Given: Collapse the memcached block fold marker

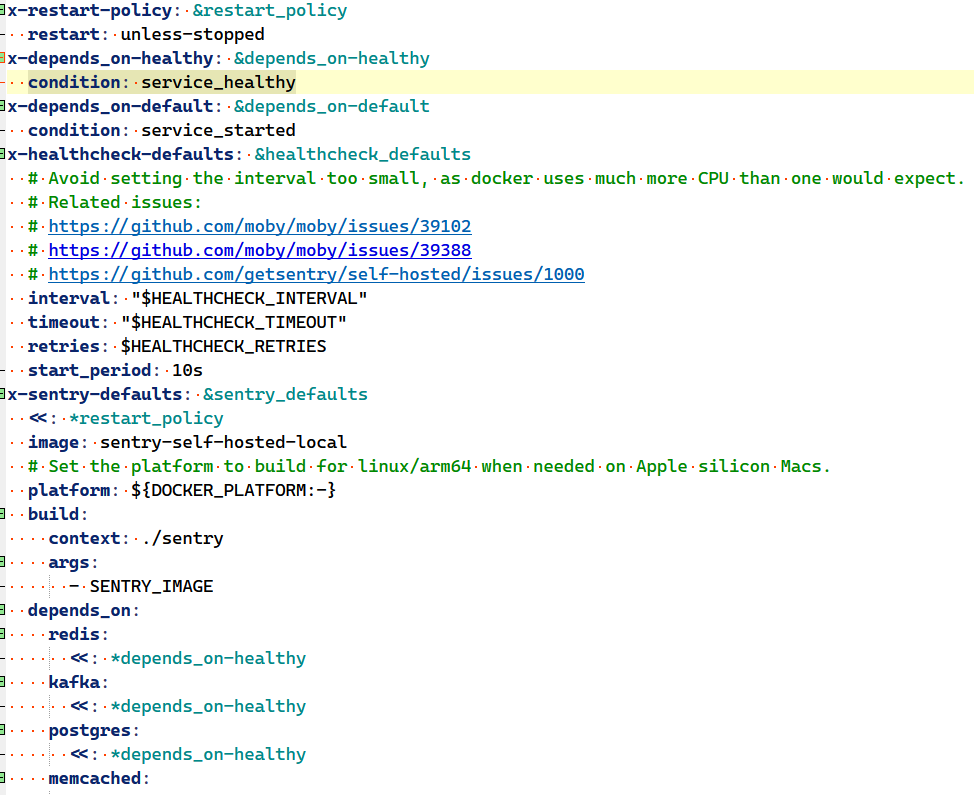Looking at the screenshot, I should tap(3, 779).
